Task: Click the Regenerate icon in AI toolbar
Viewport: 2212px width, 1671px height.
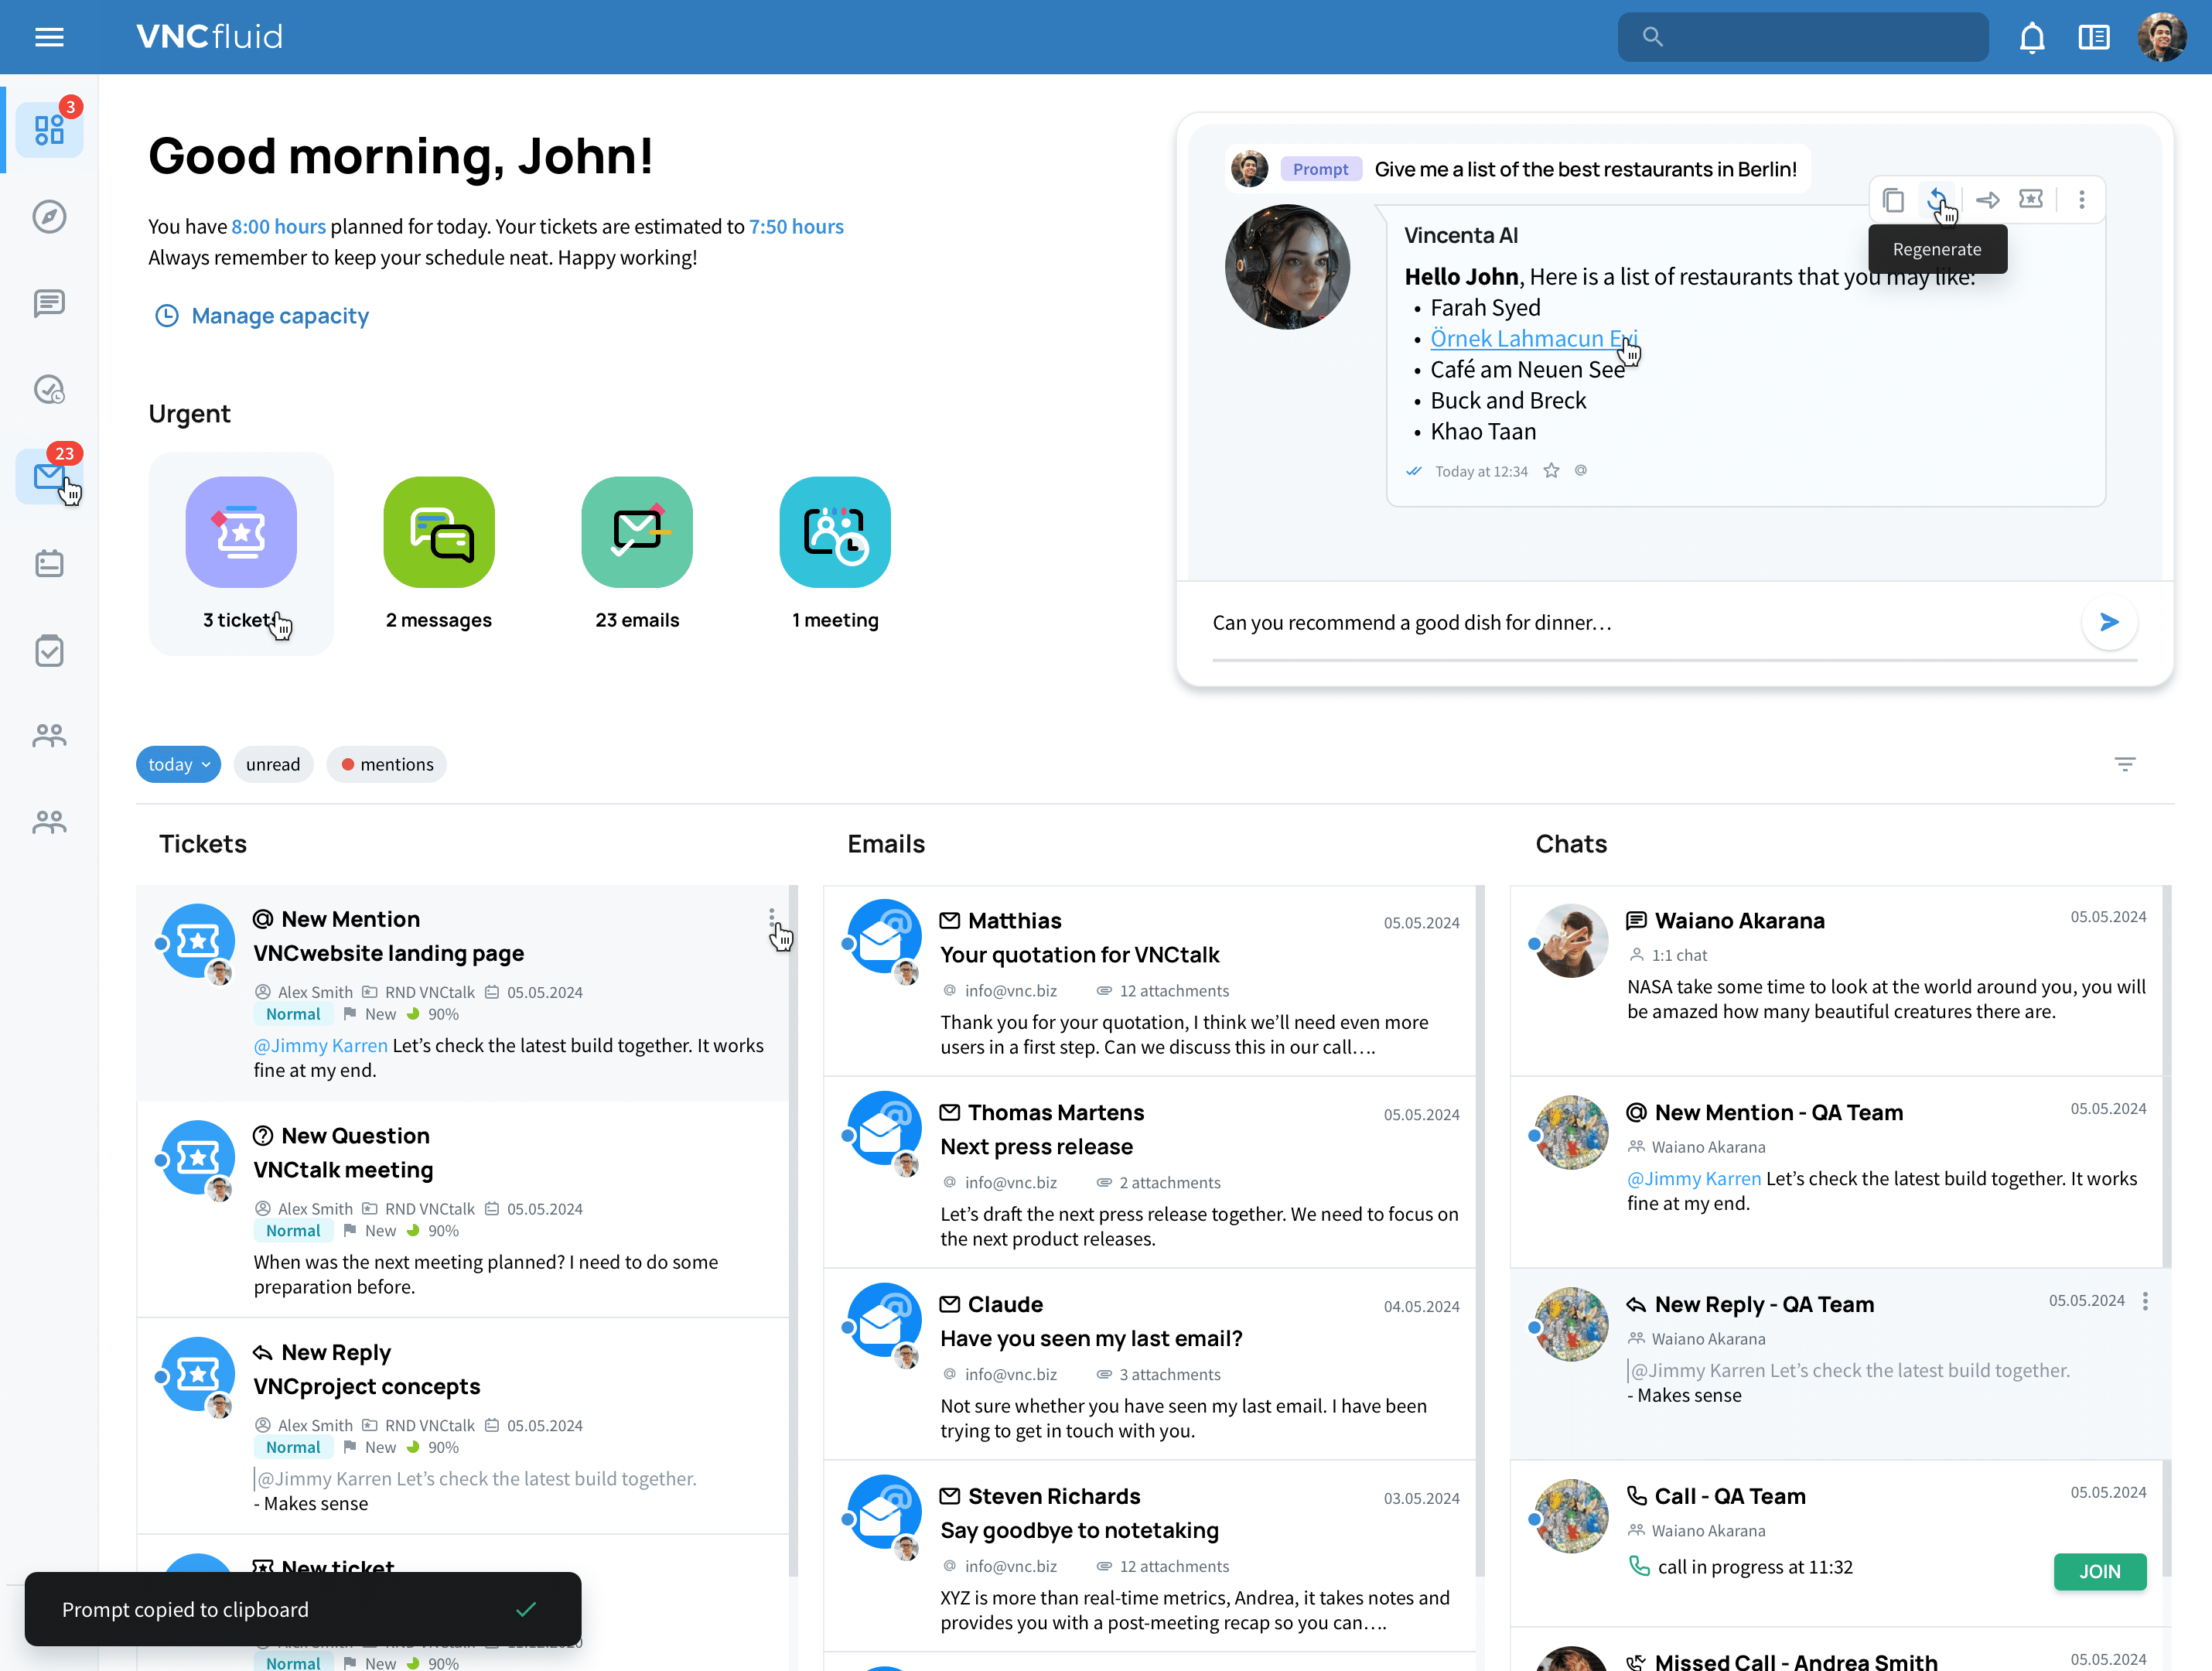Action: (1937, 199)
